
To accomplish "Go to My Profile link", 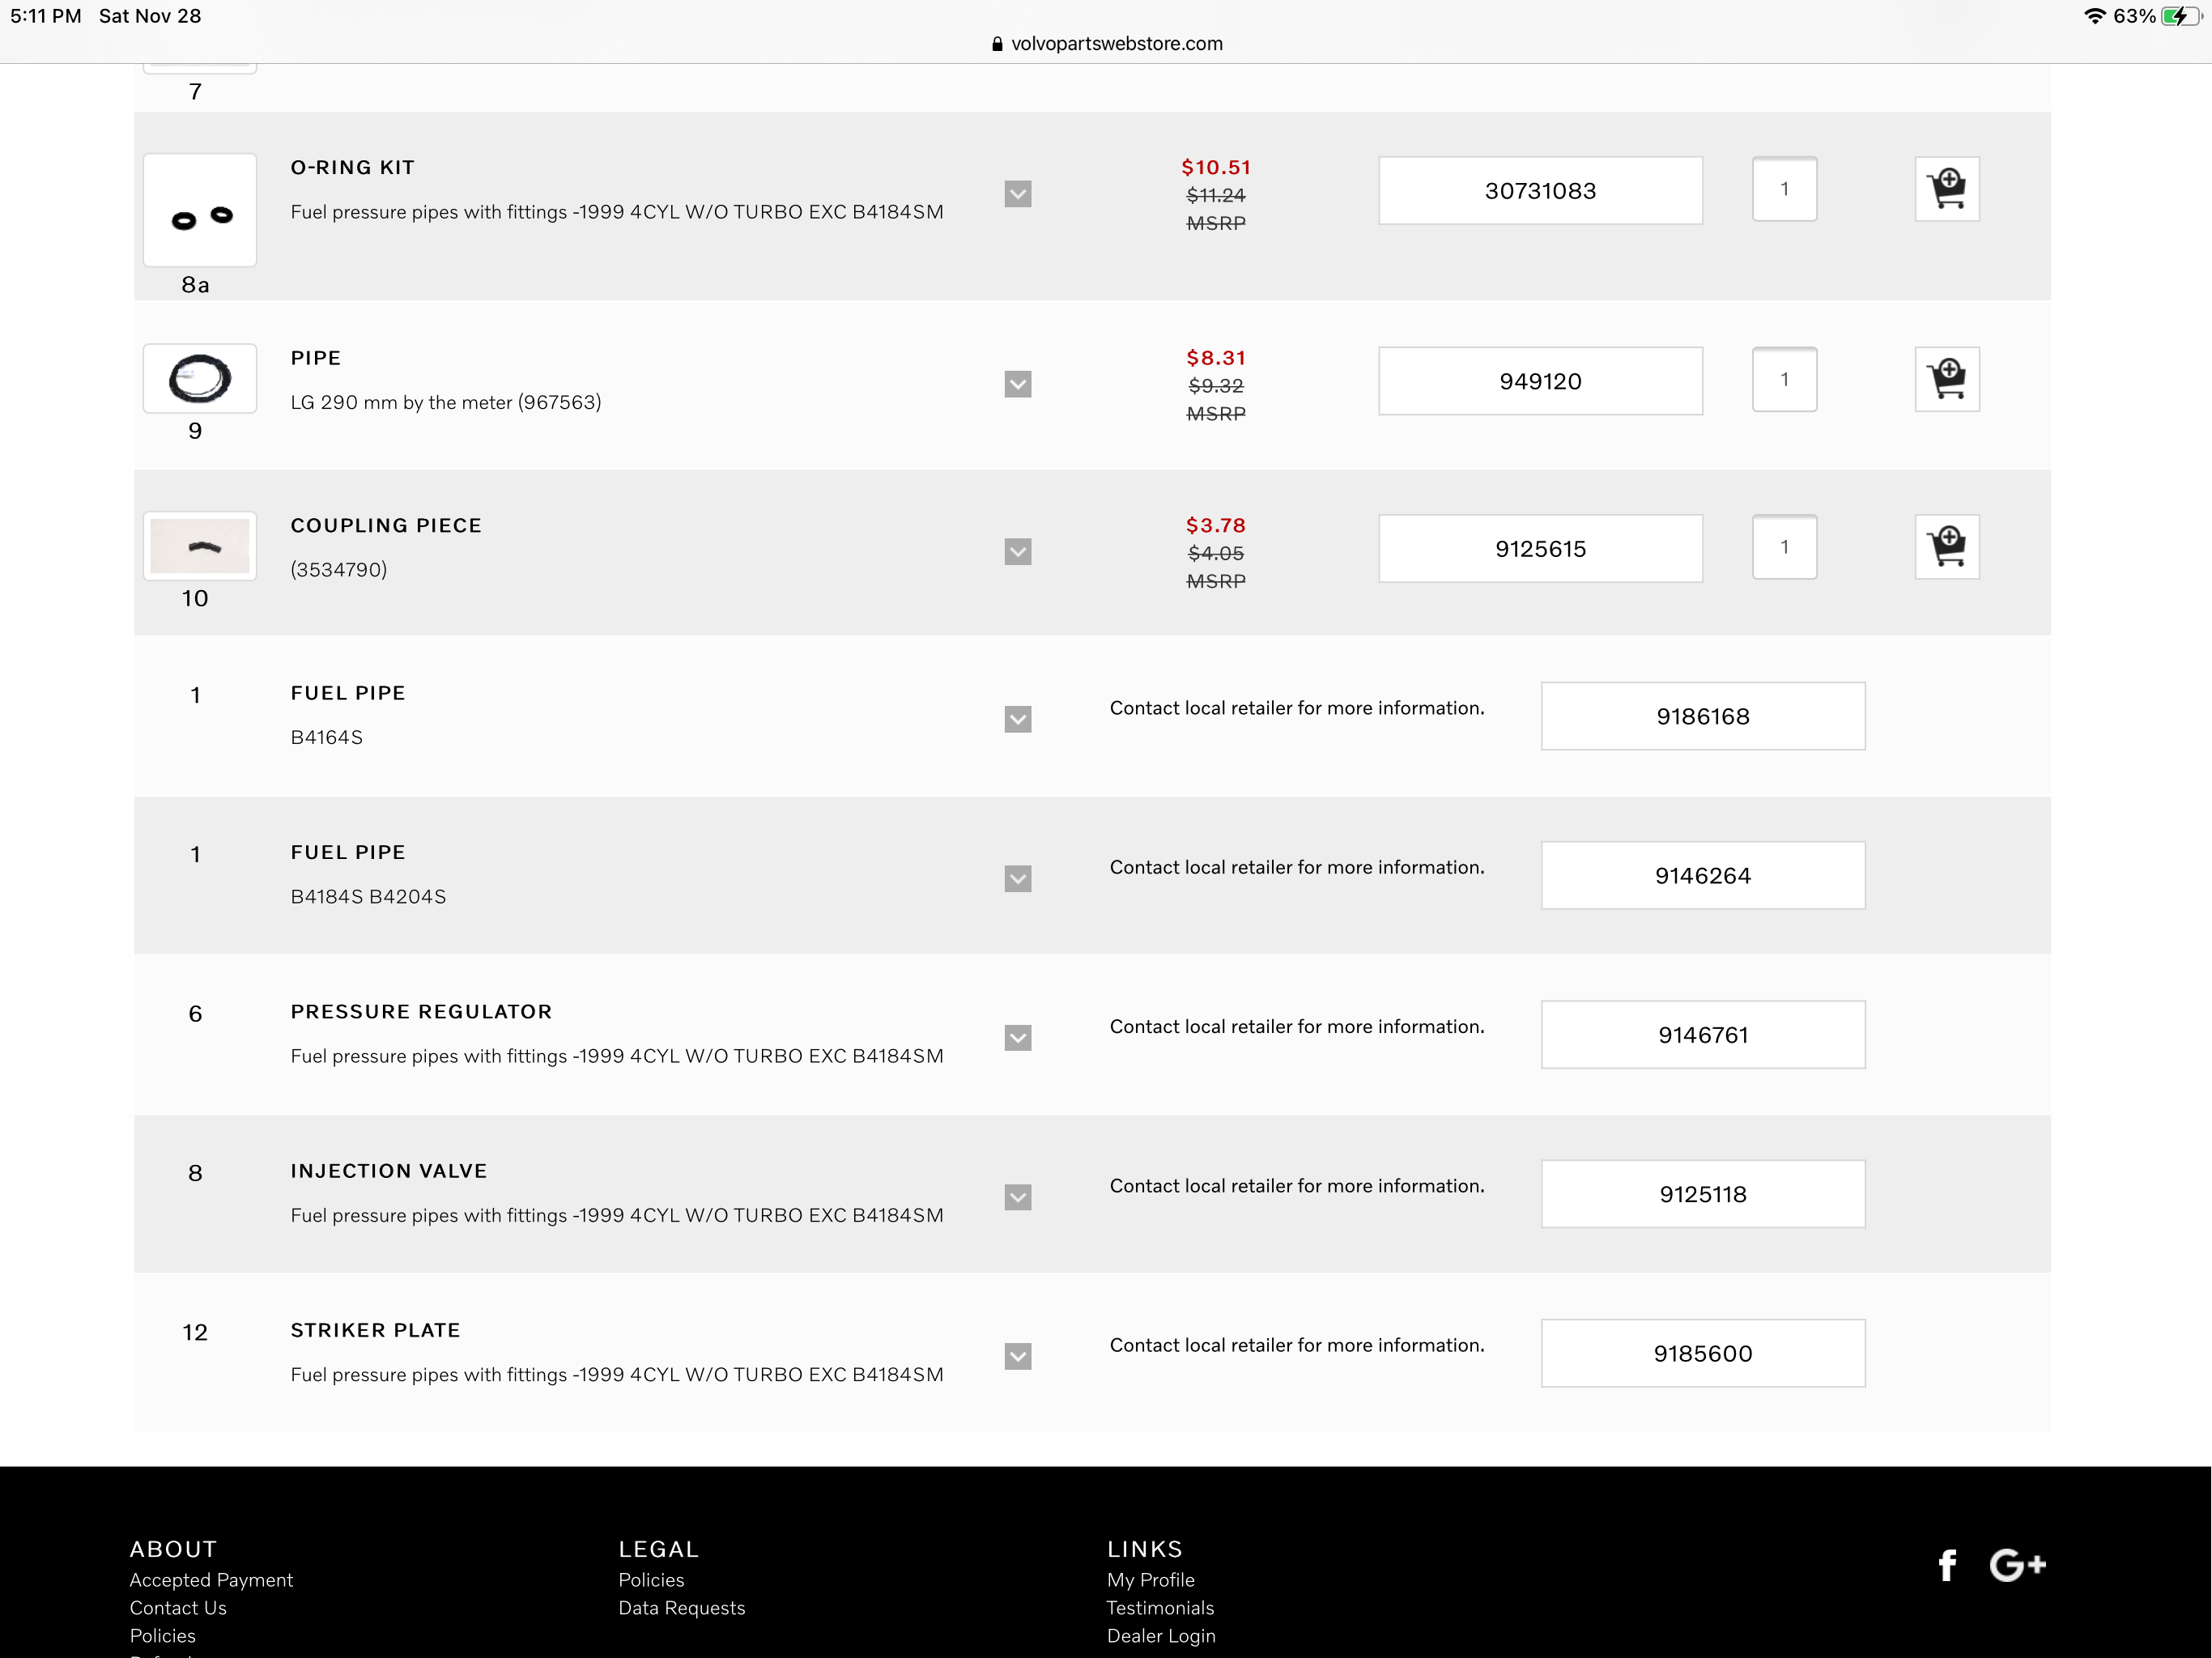I will coord(1150,1580).
